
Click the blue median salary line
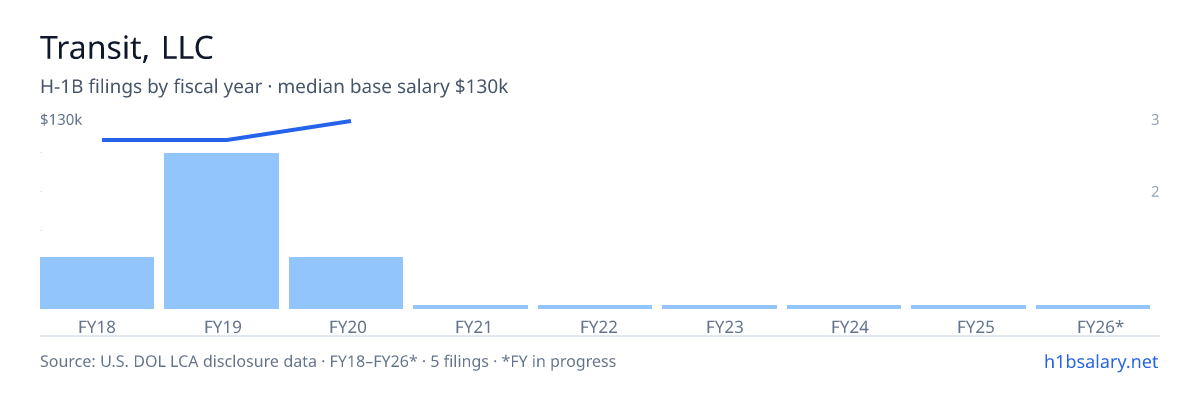(x=227, y=131)
